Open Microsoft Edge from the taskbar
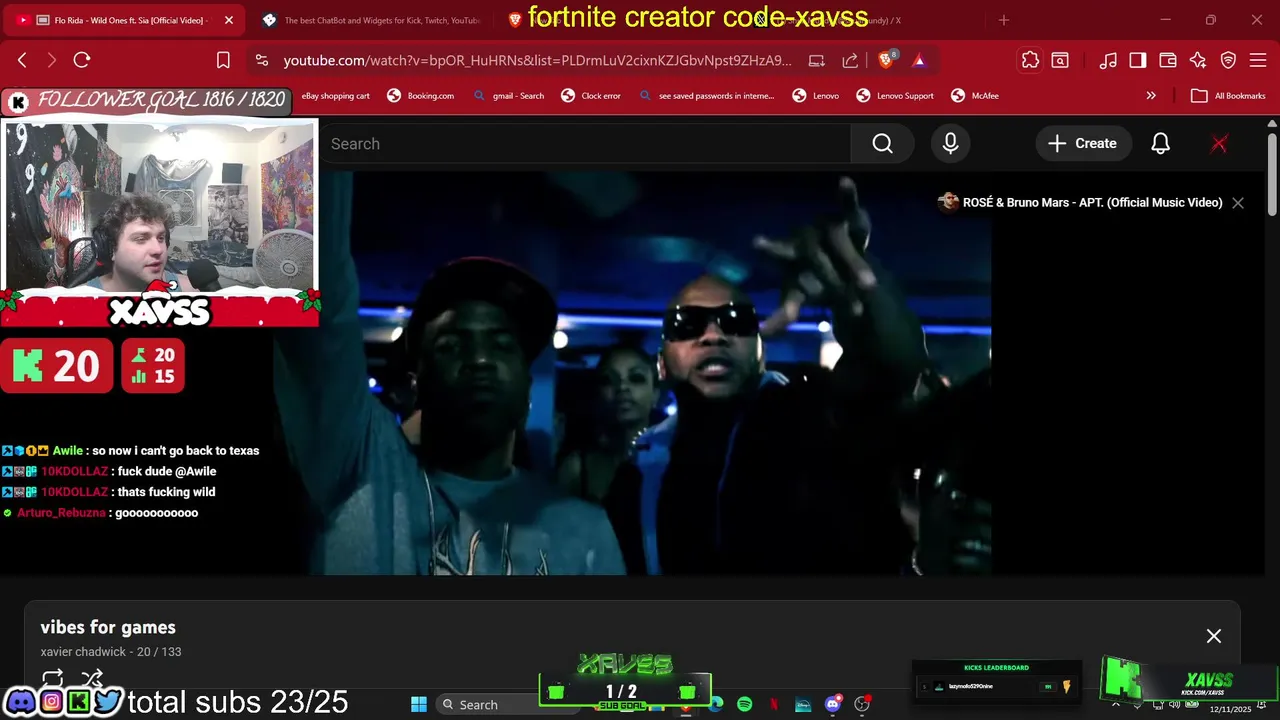The width and height of the screenshot is (1280, 720). [716, 705]
